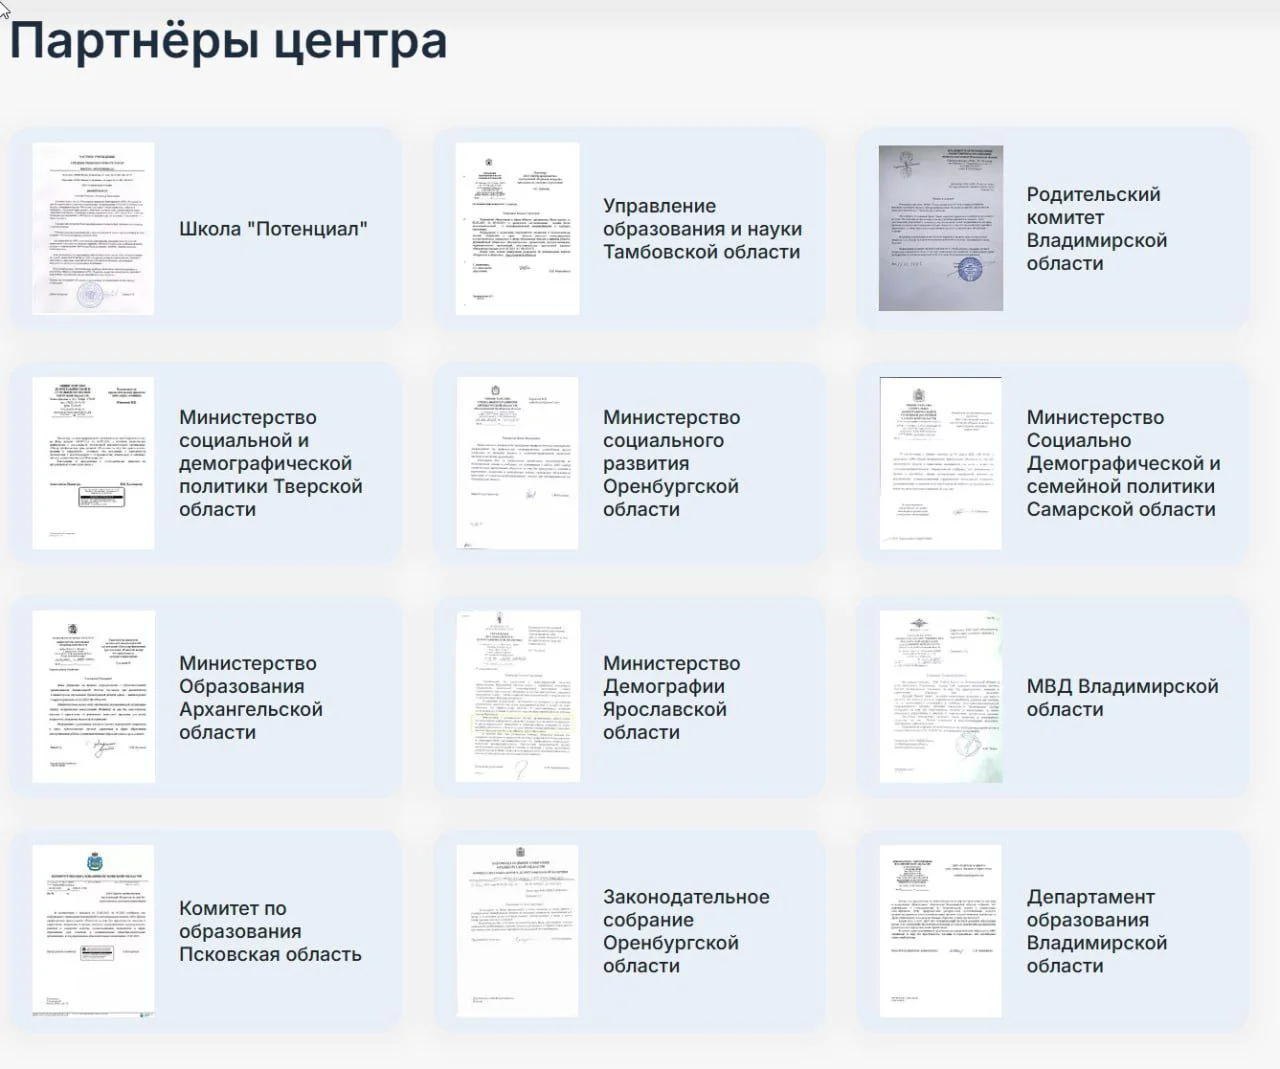The width and height of the screenshot is (1280, 1069).
Task: Select the Комитет по образования Псковская область text
Action: 270,931
